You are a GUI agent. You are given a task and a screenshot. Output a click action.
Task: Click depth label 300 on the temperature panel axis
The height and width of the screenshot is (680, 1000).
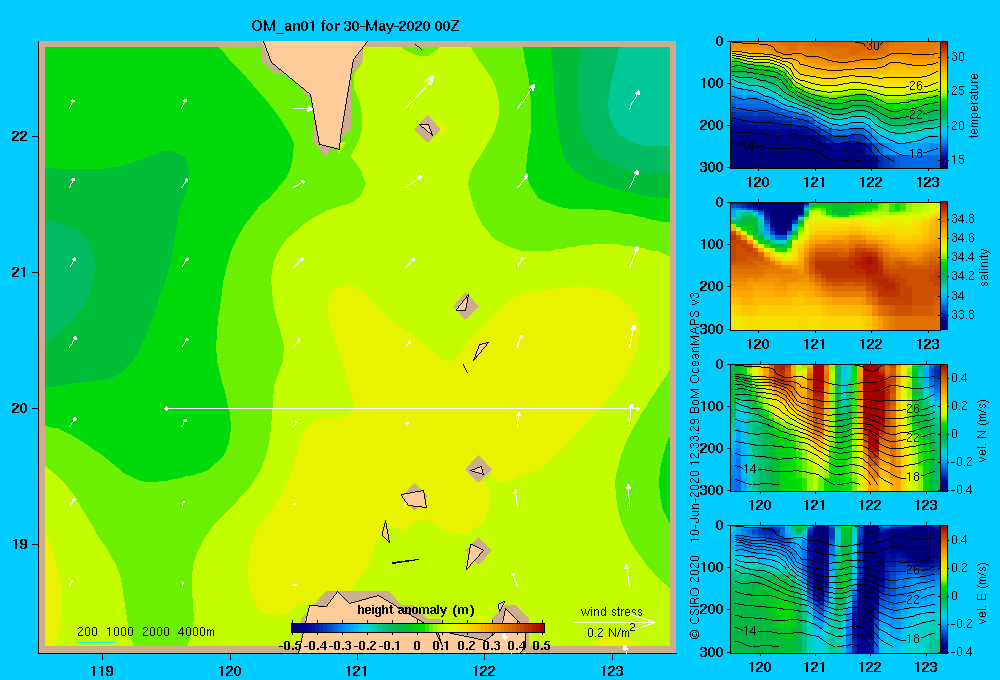click(x=711, y=167)
